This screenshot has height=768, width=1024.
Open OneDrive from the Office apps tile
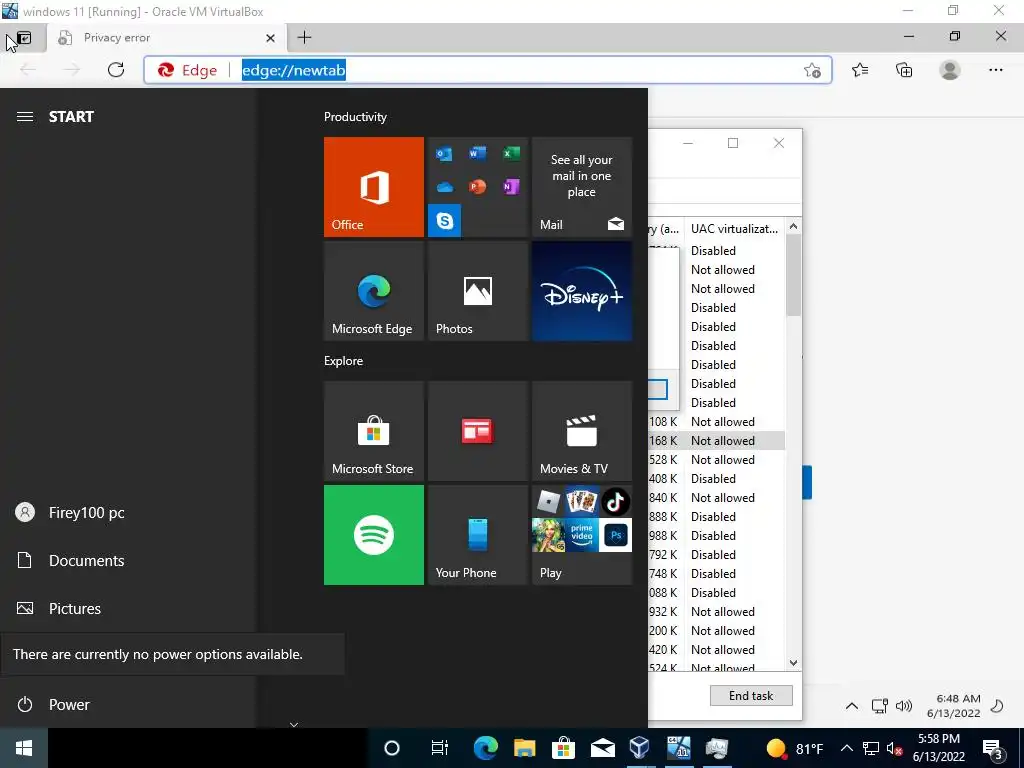click(x=444, y=187)
